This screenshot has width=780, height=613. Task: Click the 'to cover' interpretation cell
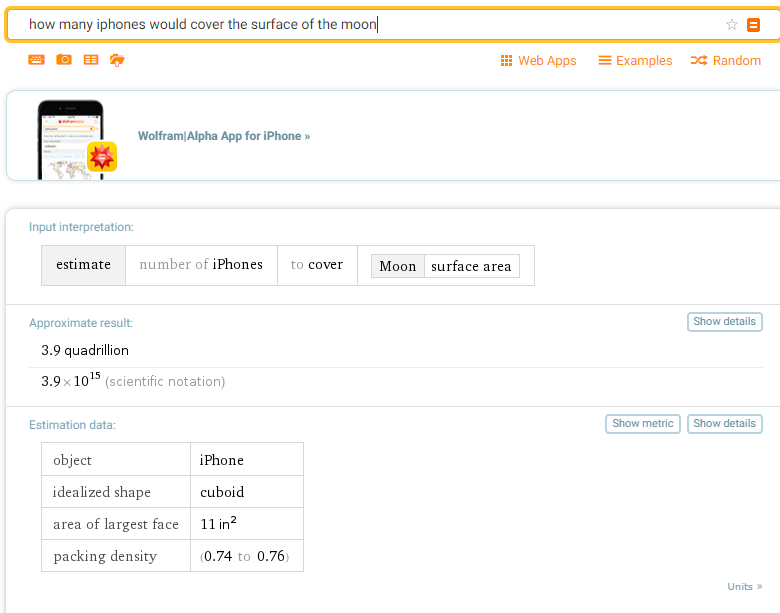(317, 265)
